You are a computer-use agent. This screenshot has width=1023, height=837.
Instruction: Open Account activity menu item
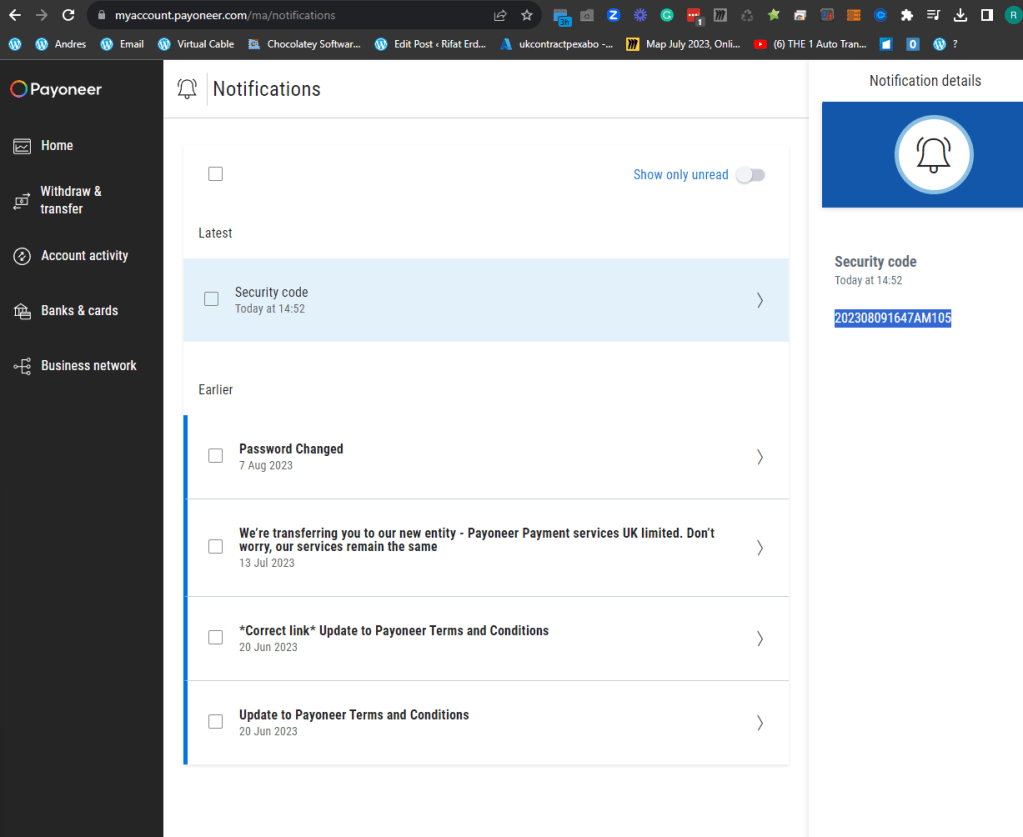[85, 256]
